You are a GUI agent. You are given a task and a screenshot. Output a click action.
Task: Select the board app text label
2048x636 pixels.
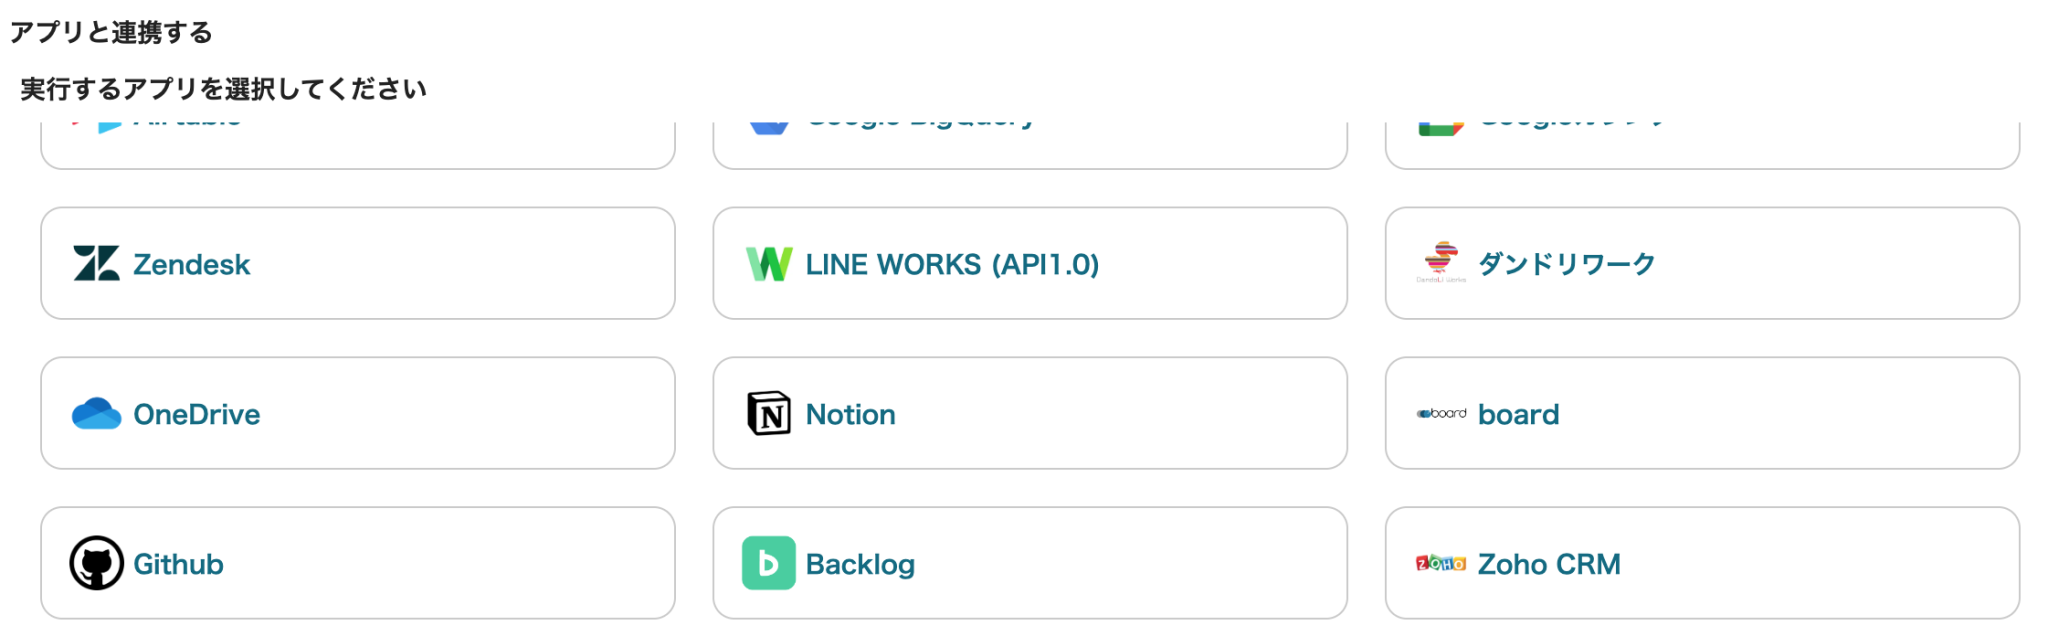(1518, 415)
